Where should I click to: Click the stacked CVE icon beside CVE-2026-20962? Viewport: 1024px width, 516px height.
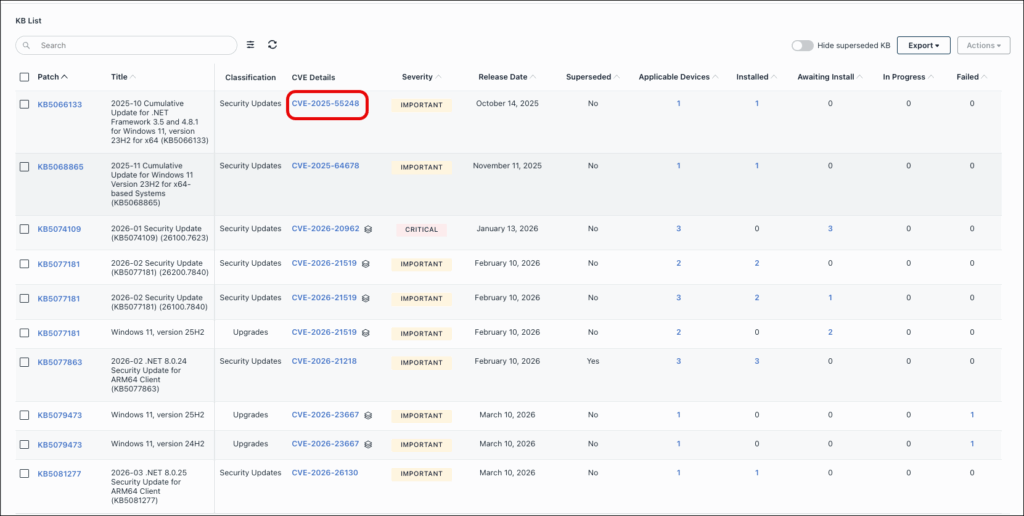coord(368,229)
